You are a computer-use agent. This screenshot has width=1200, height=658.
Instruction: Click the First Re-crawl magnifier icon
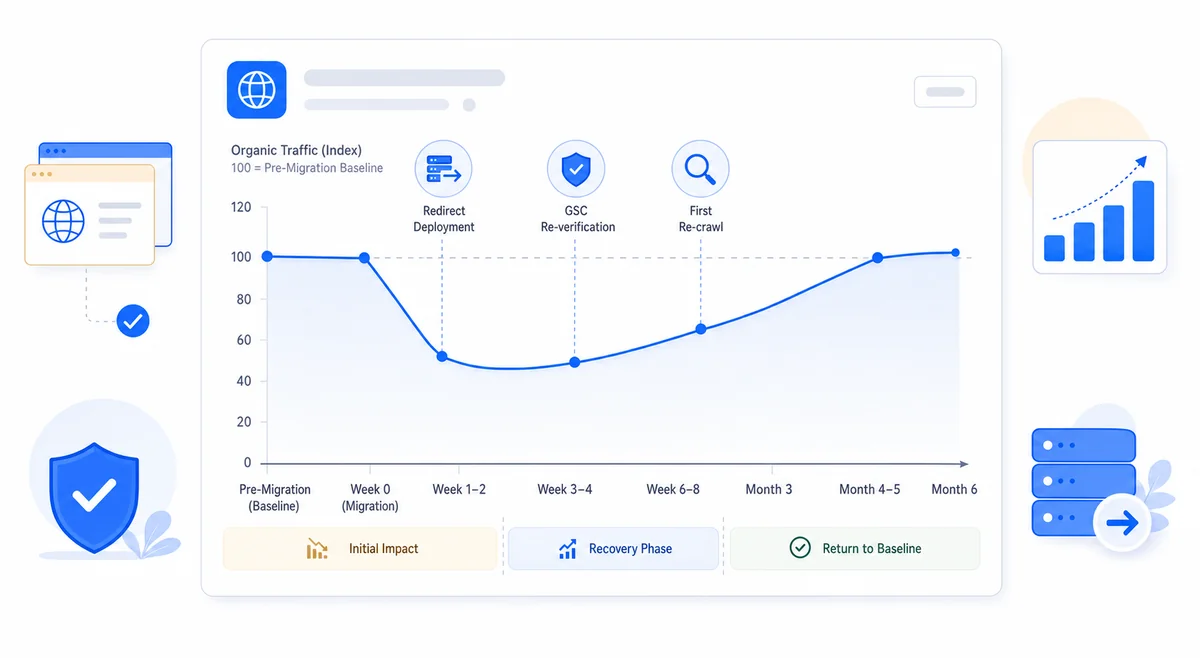(x=700, y=168)
